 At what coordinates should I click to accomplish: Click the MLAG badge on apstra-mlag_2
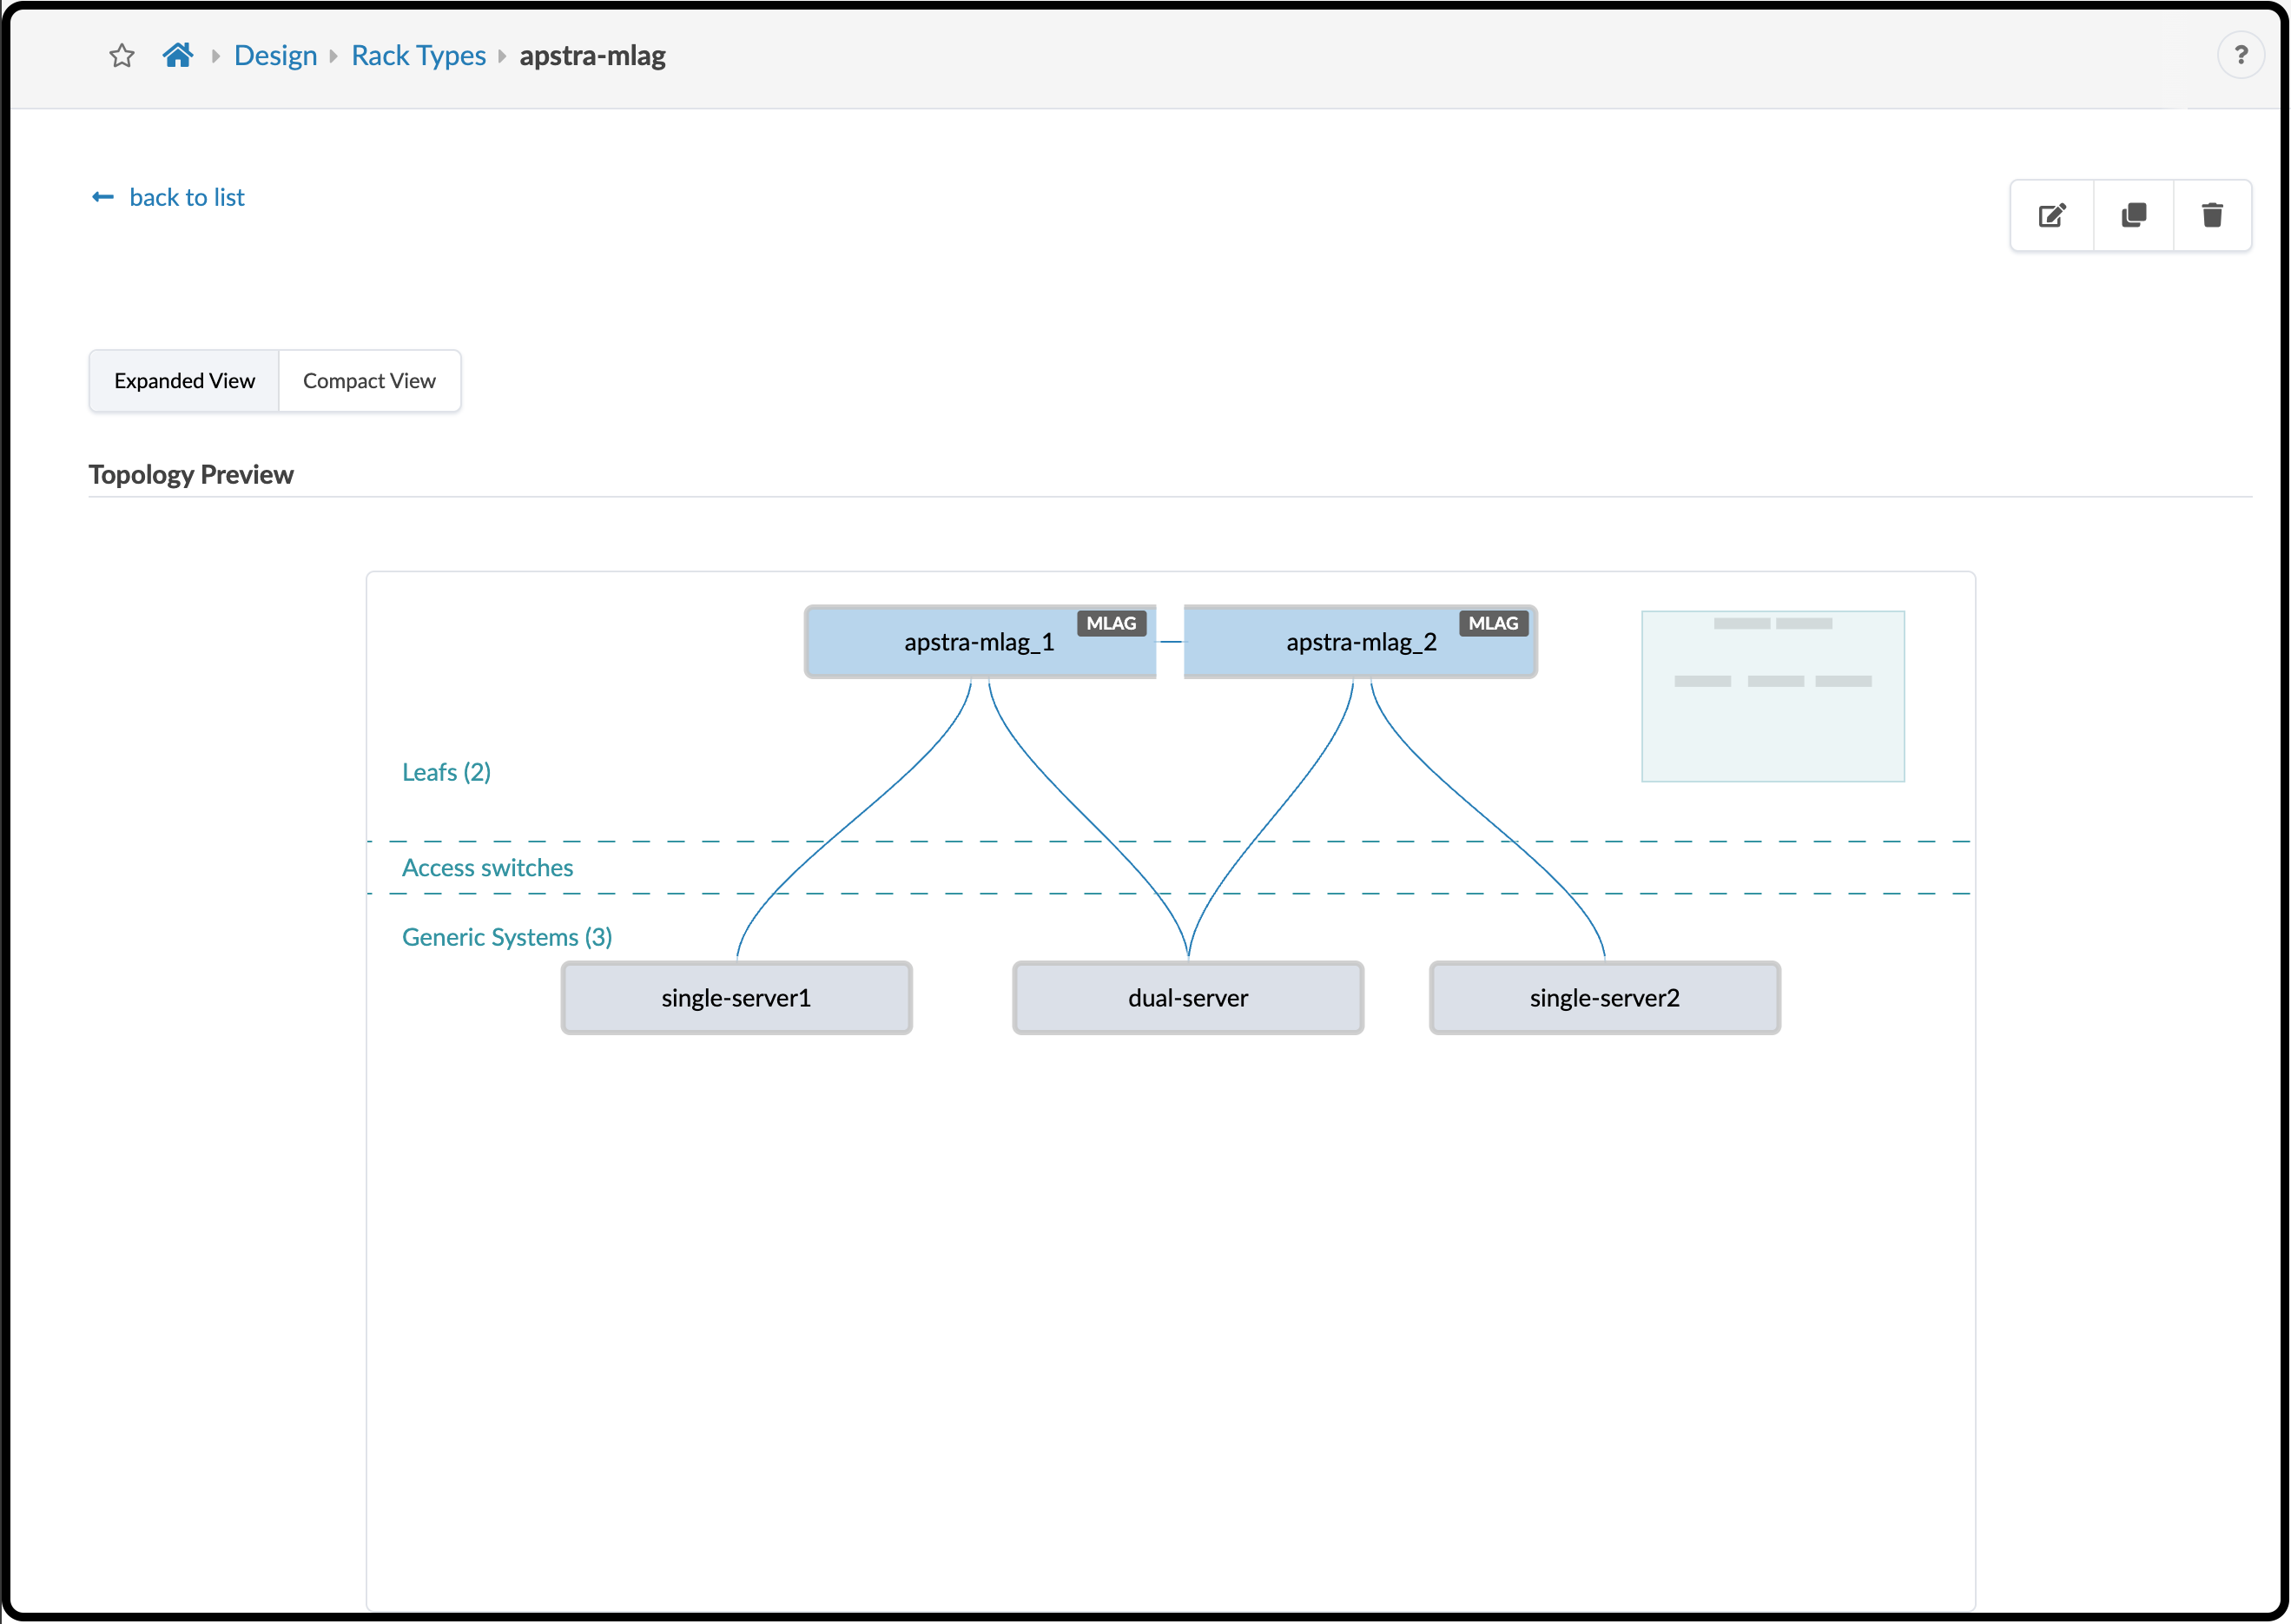1493,623
